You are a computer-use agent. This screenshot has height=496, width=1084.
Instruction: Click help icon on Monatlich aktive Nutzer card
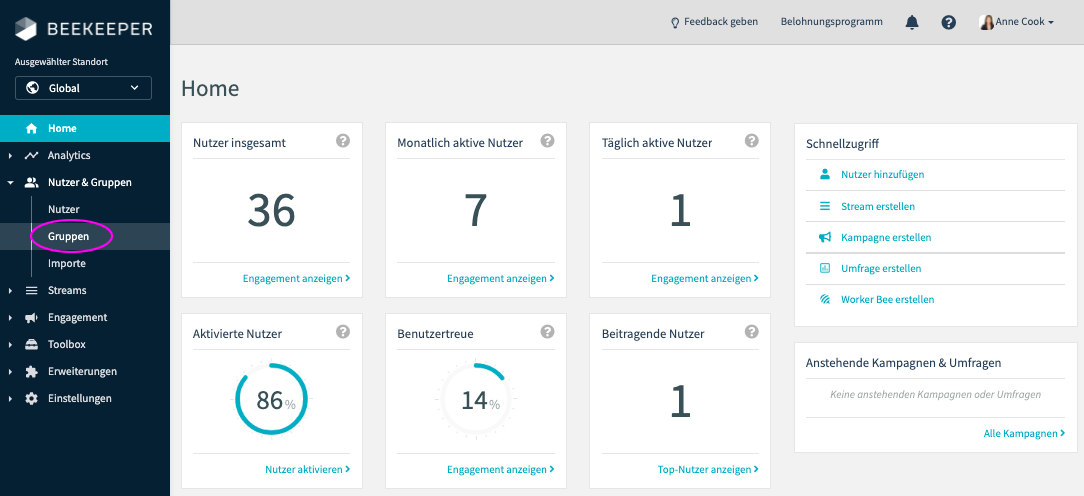click(547, 141)
